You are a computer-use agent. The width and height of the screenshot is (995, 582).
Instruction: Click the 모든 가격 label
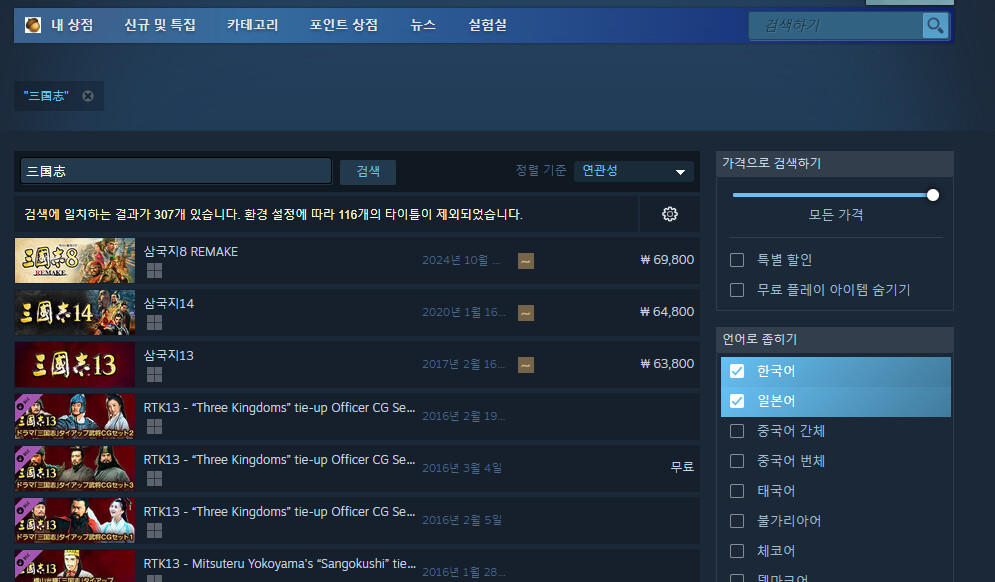point(836,215)
